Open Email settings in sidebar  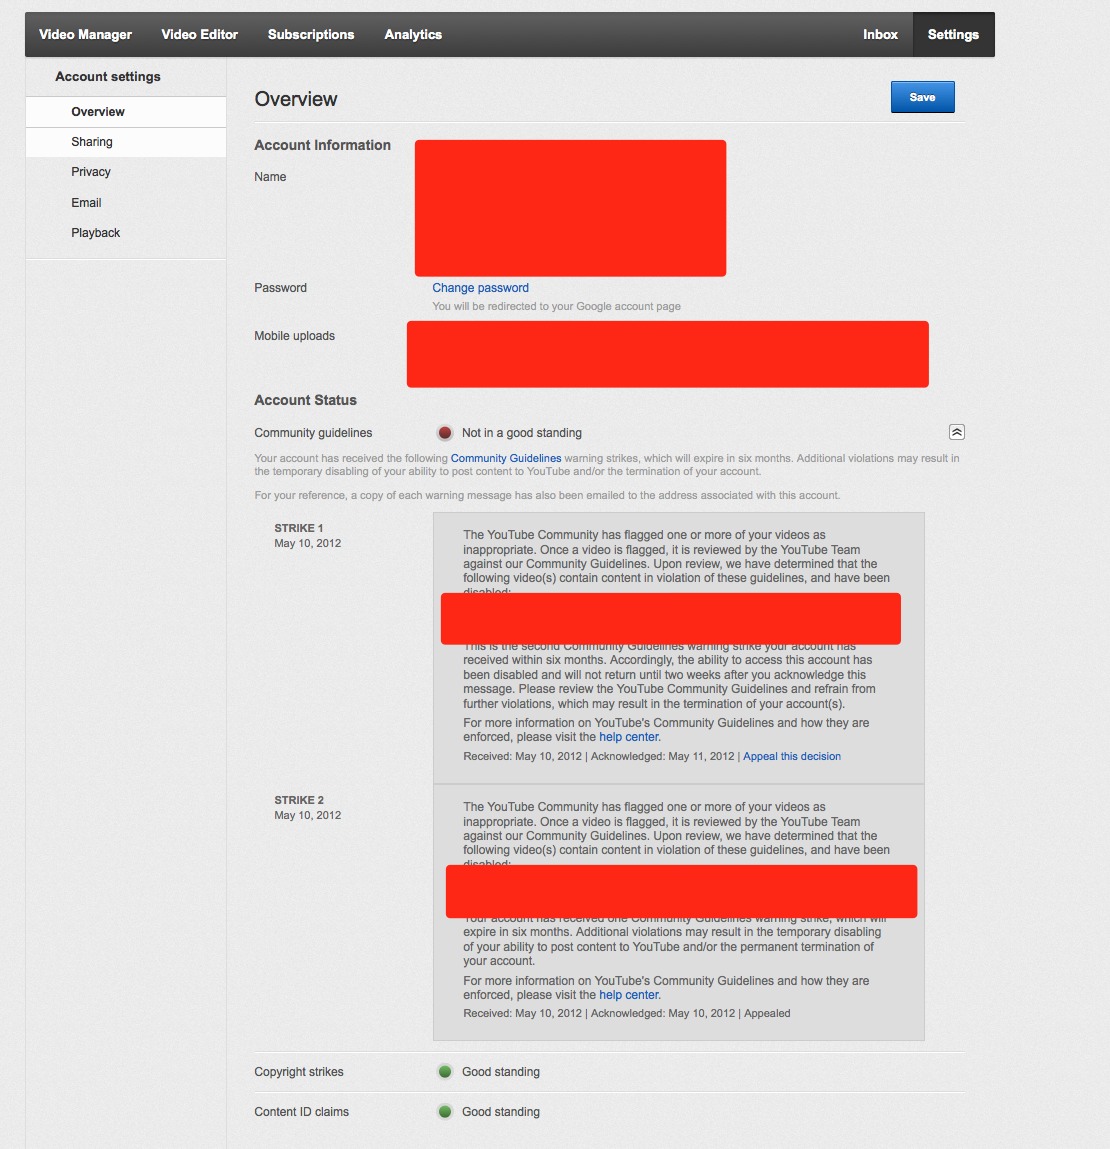click(x=86, y=202)
